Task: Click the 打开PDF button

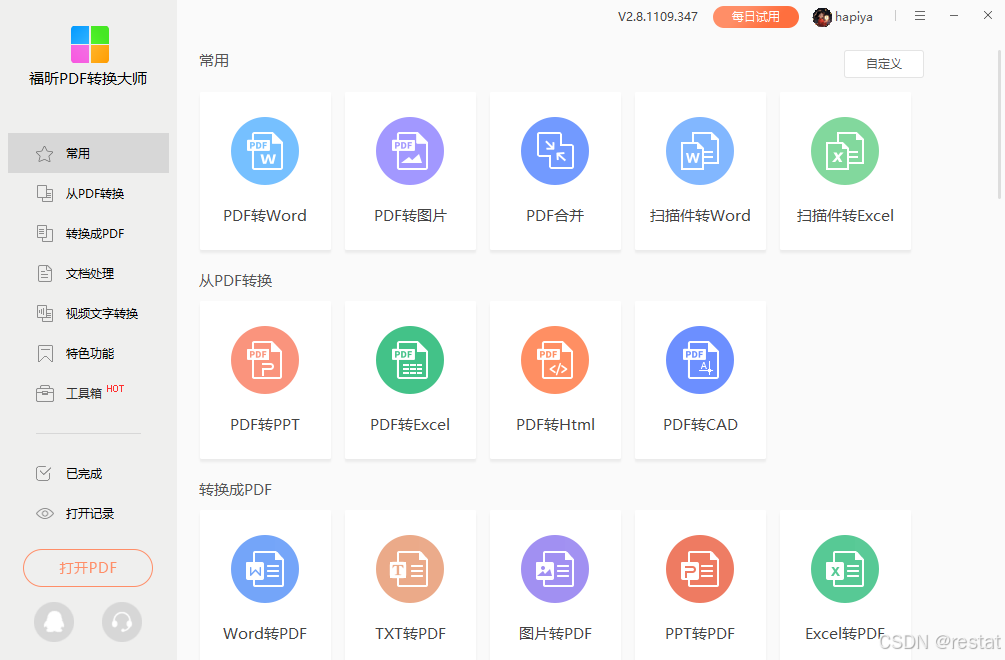Action: [88, 568]
